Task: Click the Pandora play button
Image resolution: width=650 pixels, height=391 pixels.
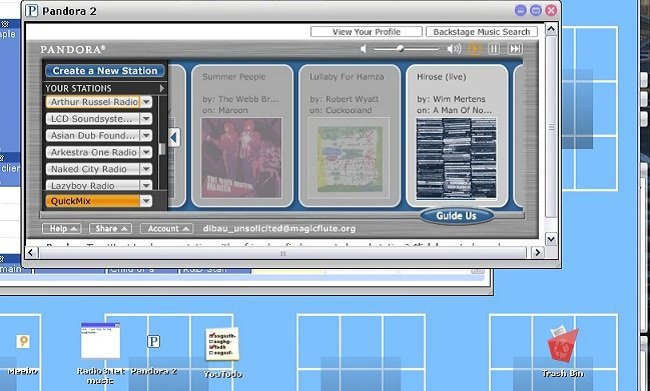Action: [474, 49]
